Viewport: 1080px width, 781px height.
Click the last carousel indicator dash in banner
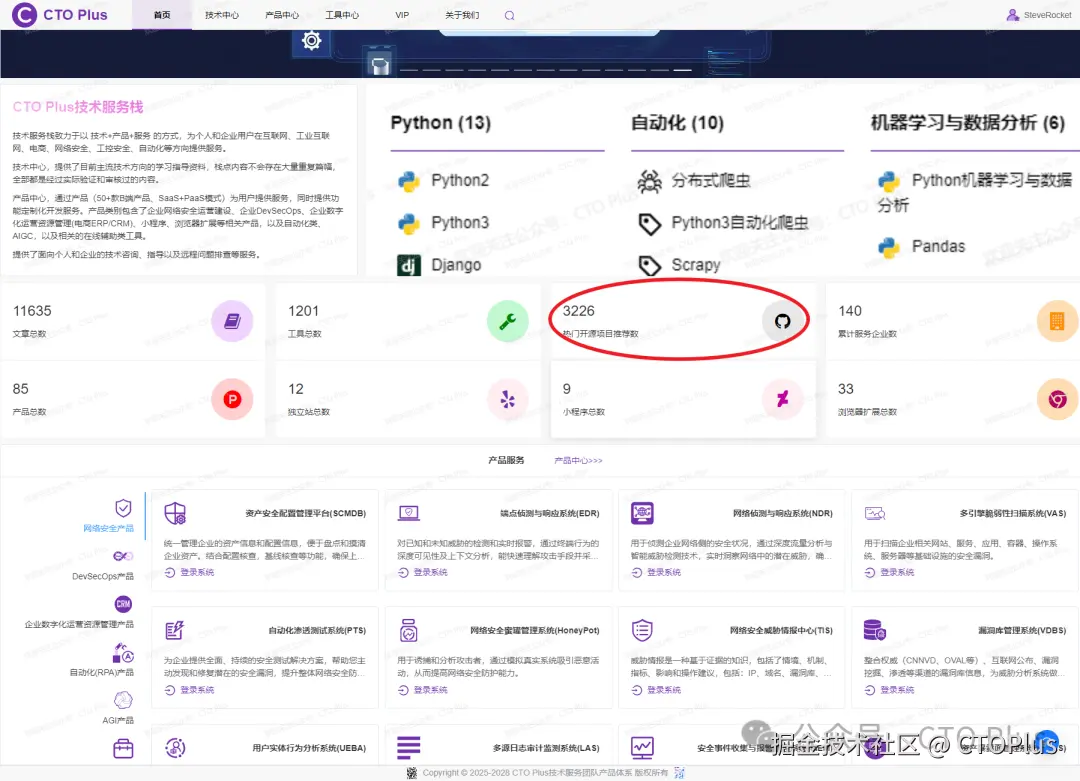[683, 70]
